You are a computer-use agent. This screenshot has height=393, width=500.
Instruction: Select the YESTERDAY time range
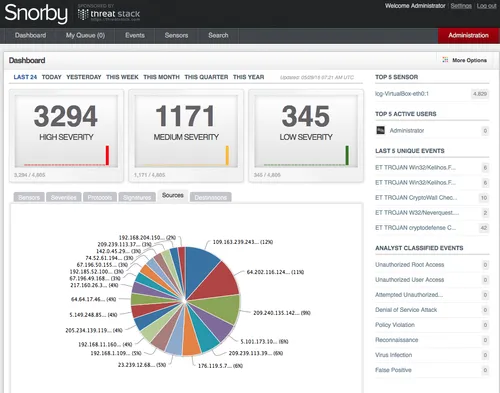84,77
